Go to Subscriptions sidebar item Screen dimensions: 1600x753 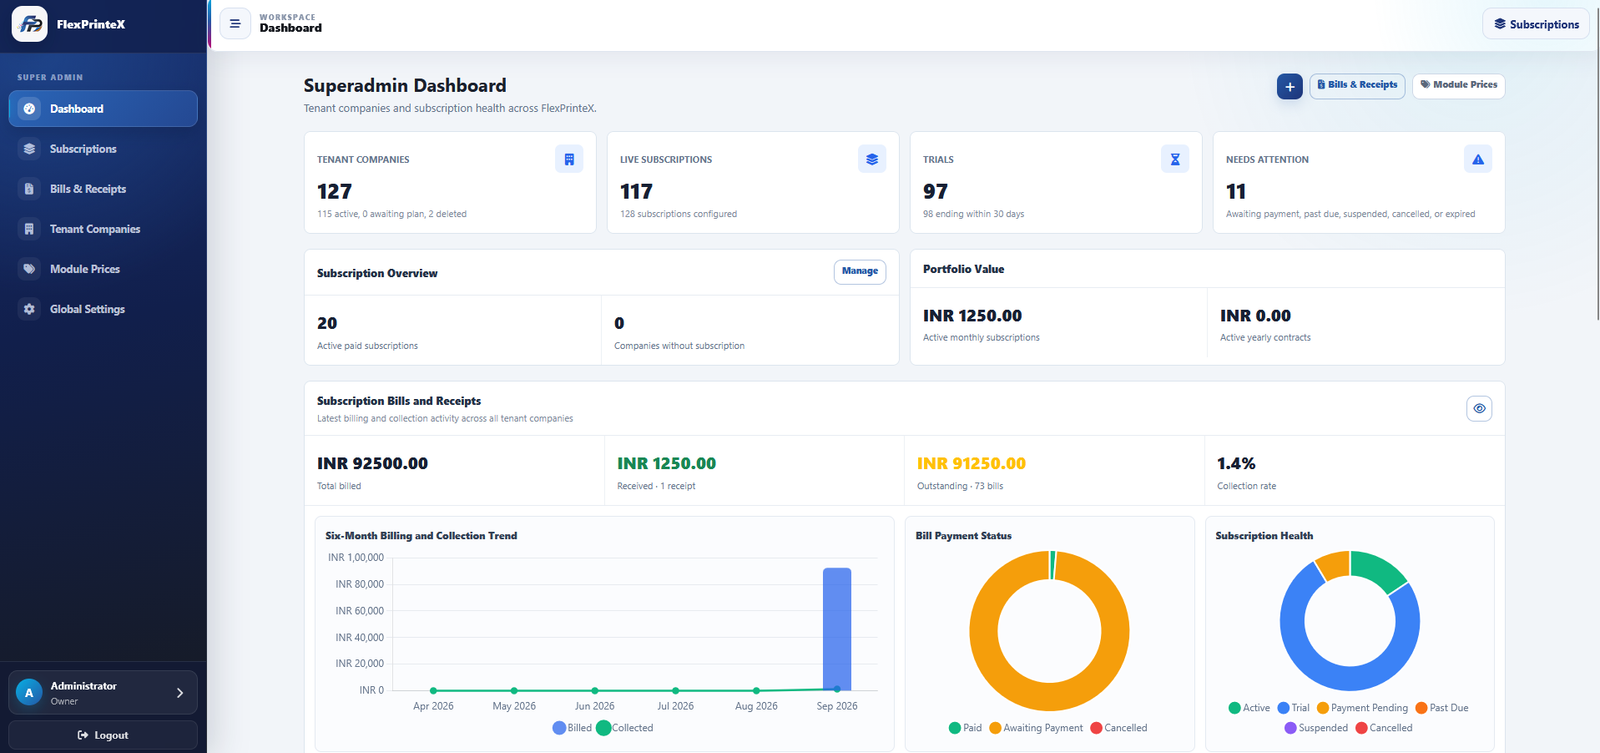(103, 149)
